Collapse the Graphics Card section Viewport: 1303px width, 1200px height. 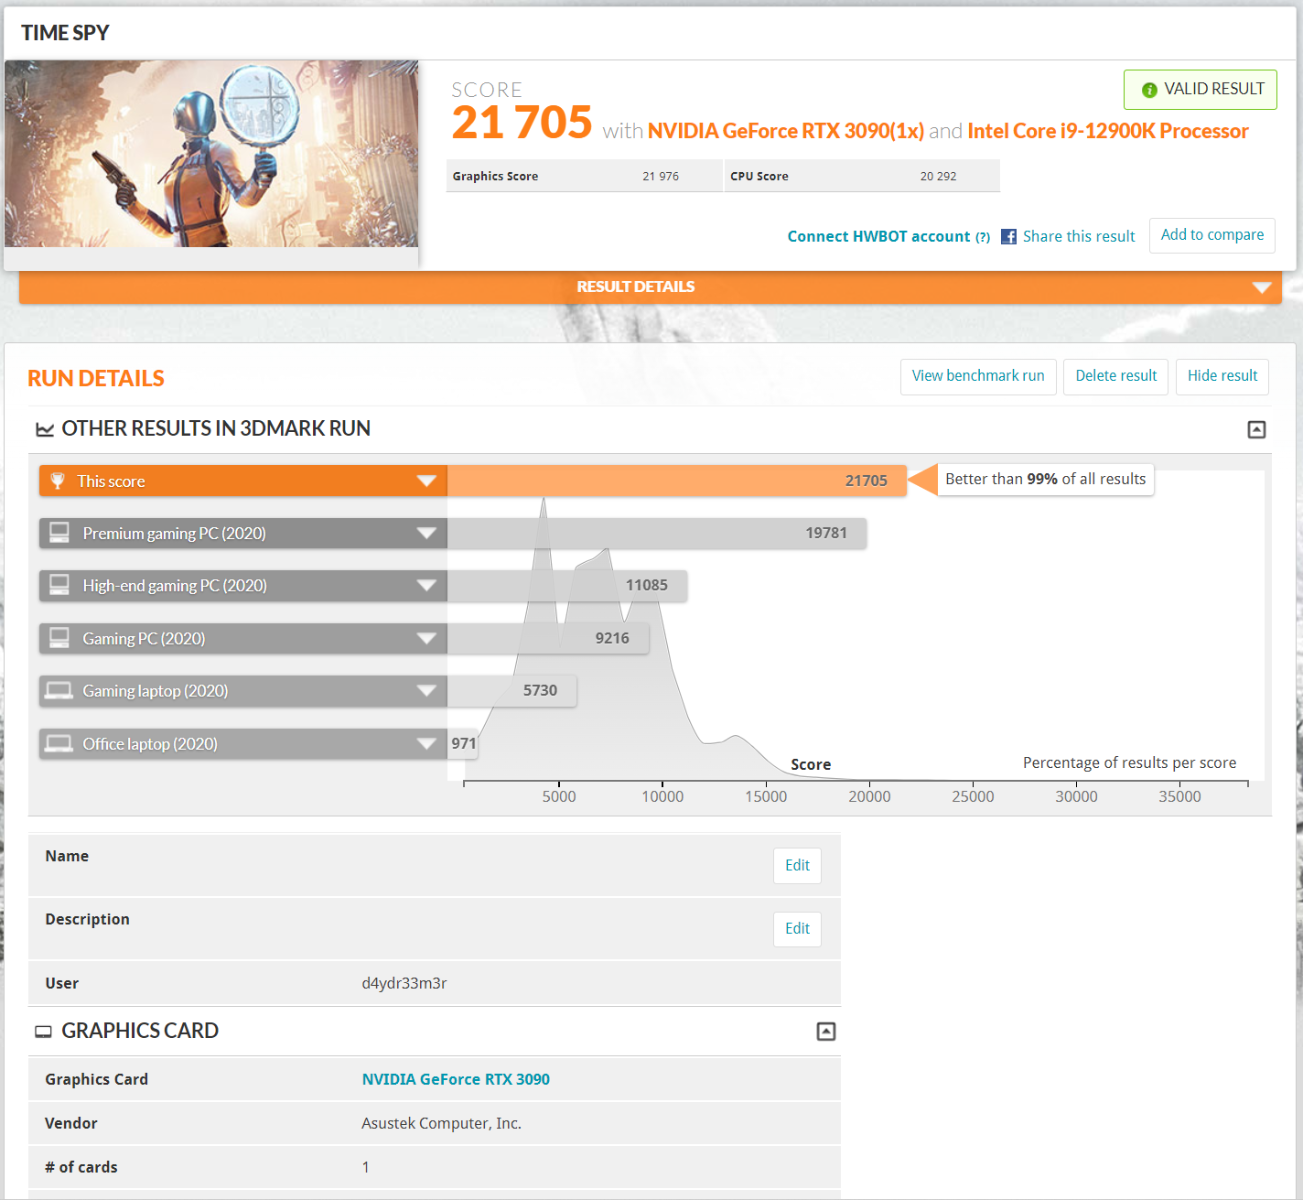(826, 1031)
